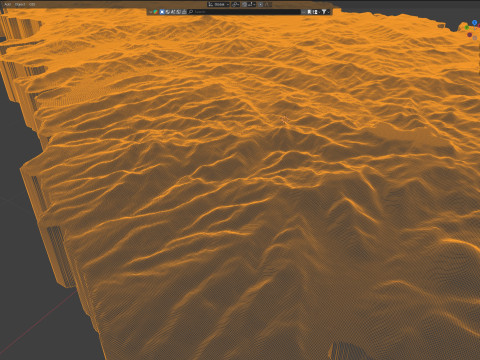Click the red X axis gizmo ball

tap(479, 26)
